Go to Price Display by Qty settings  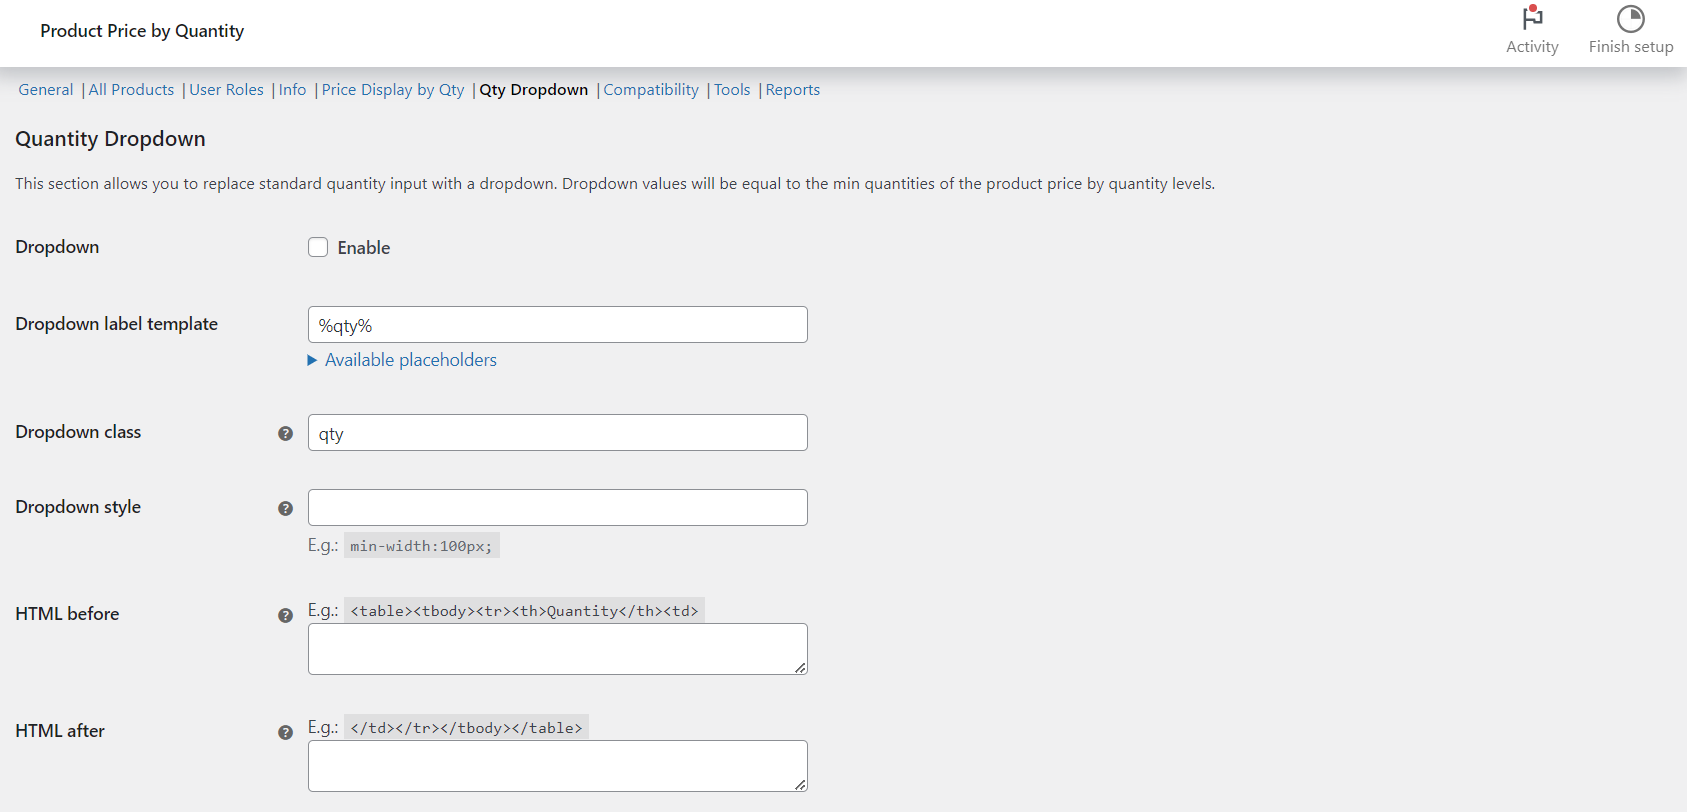(x=392, y=89)
